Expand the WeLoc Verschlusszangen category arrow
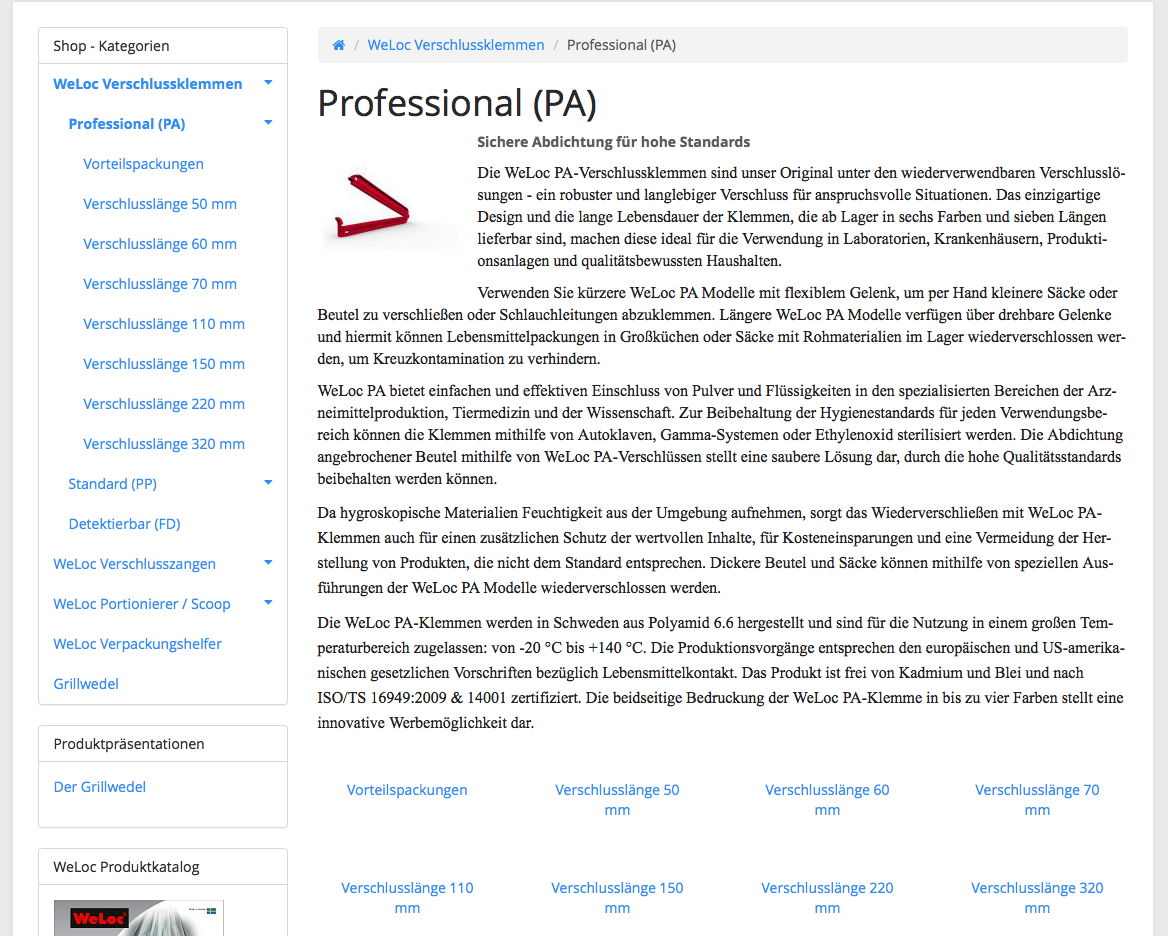The height and width of the screenshot is (936, 1168). pos(268,563)
